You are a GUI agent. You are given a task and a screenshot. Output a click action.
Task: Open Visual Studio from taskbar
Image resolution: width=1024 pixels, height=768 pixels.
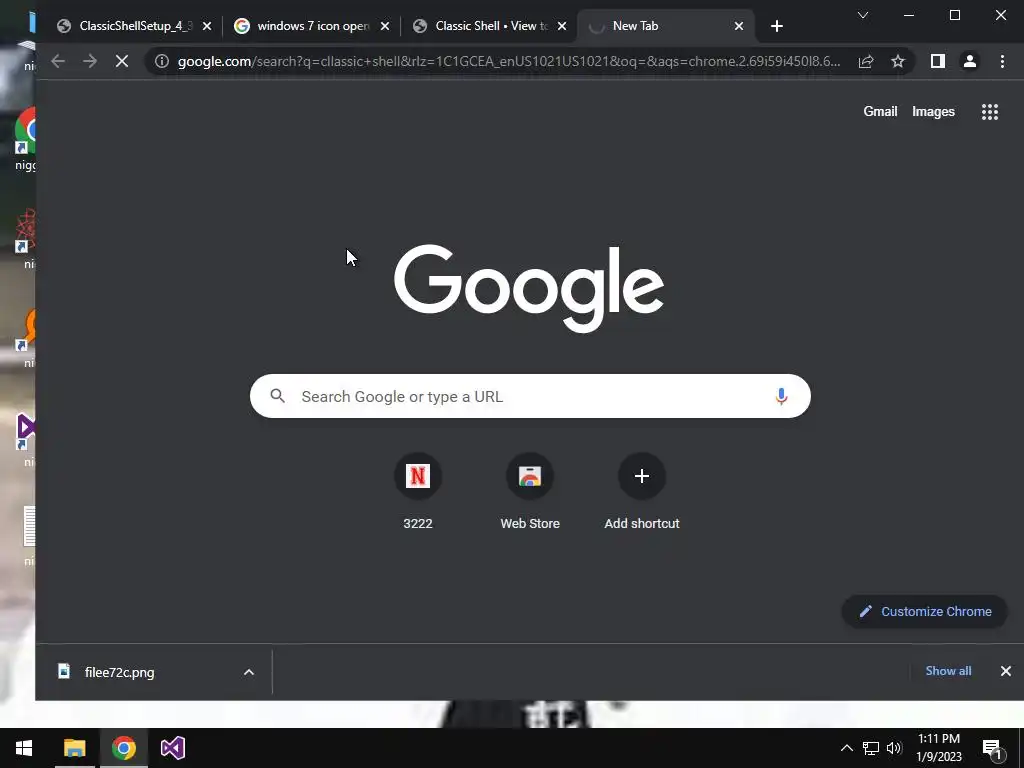[x=172, y=748]
